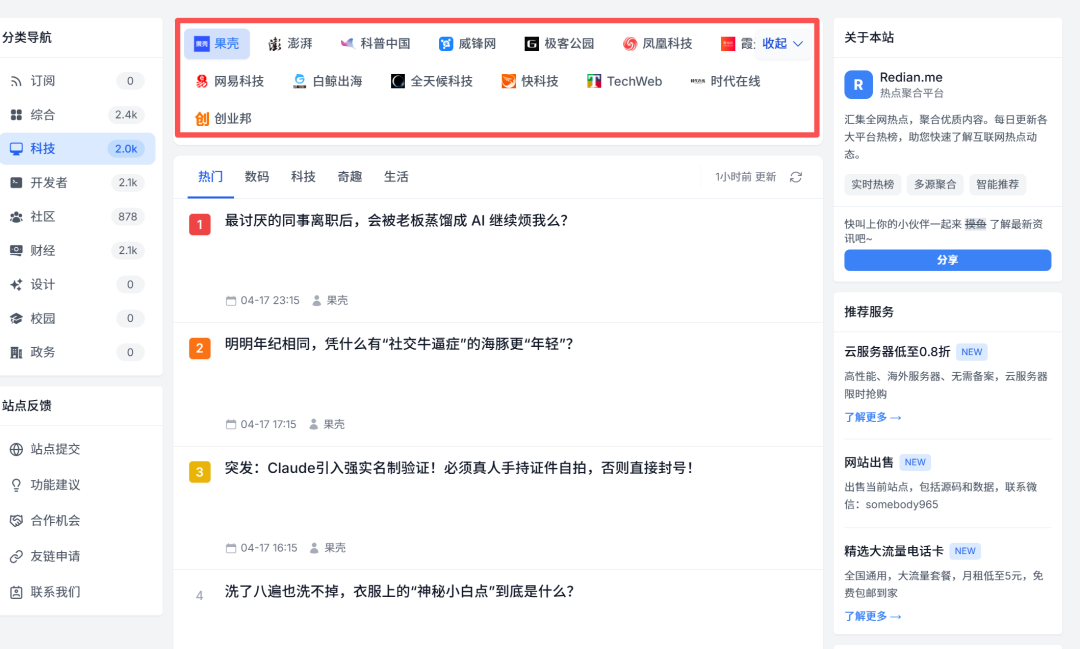Open 极客公园 source

559,44
